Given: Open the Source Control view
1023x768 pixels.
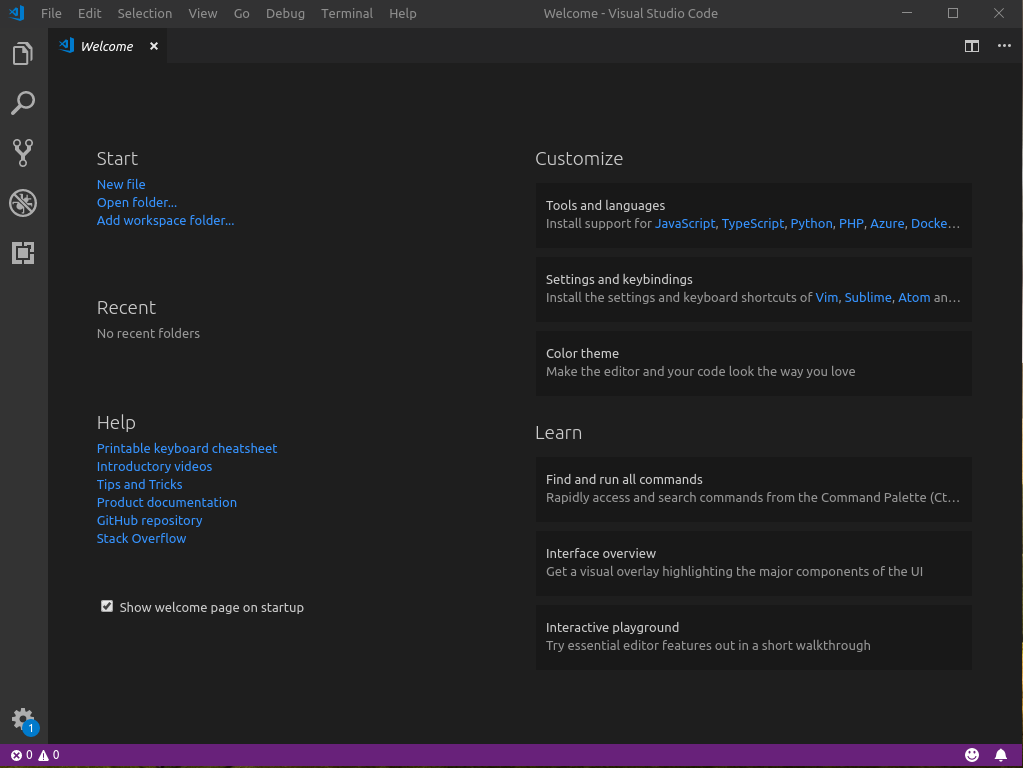Looking at the screenshot, I should (23, 153).
